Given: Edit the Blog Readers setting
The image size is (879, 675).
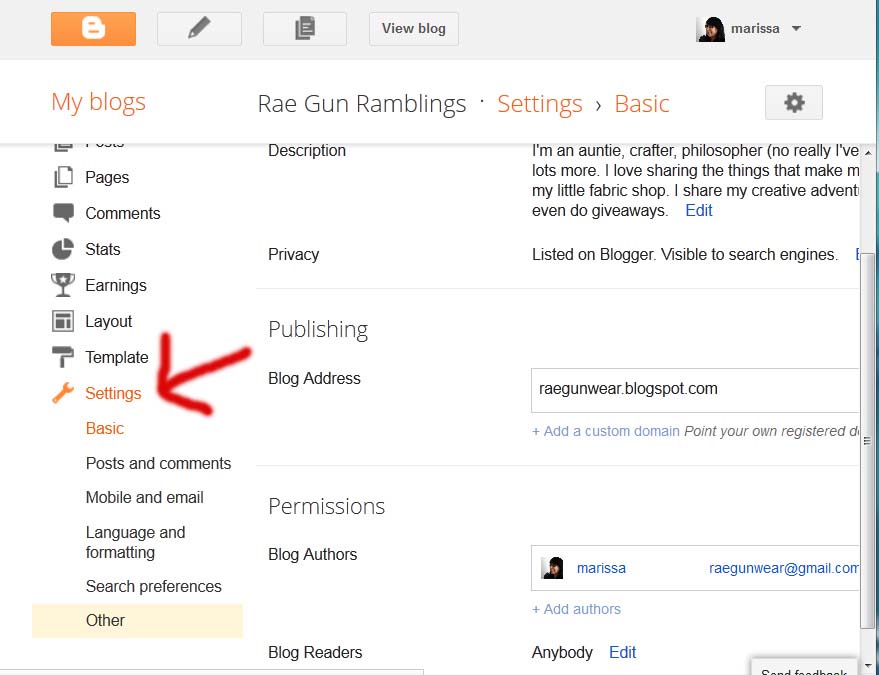Looking at the screenshot, I should pos(622,652).
